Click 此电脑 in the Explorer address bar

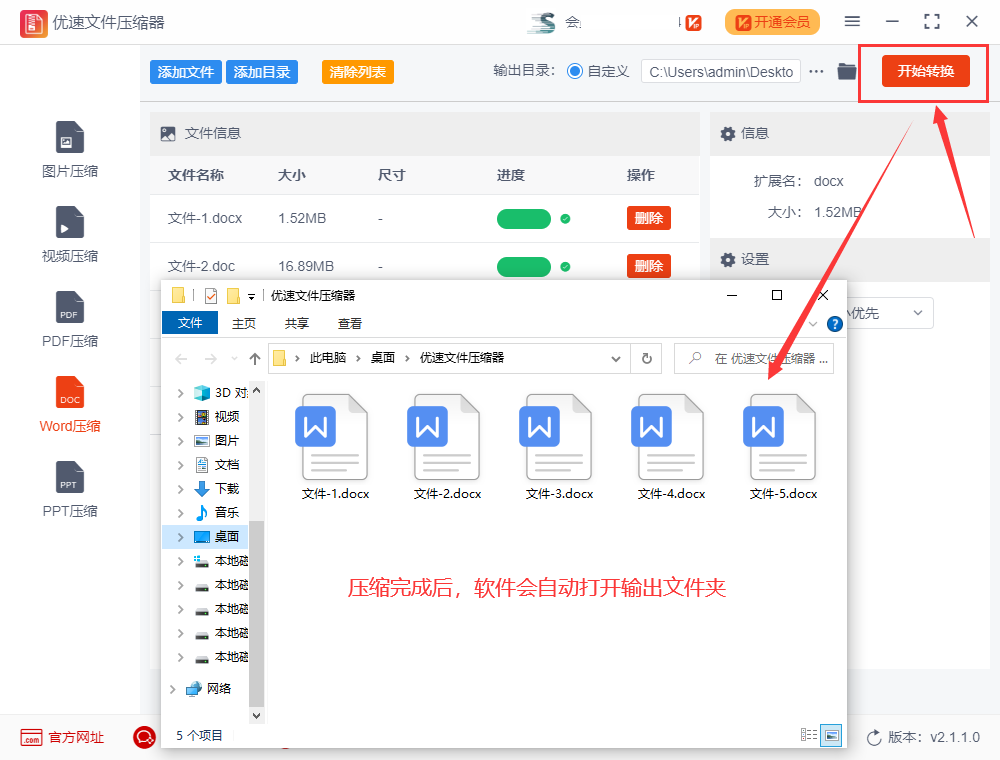327,358
